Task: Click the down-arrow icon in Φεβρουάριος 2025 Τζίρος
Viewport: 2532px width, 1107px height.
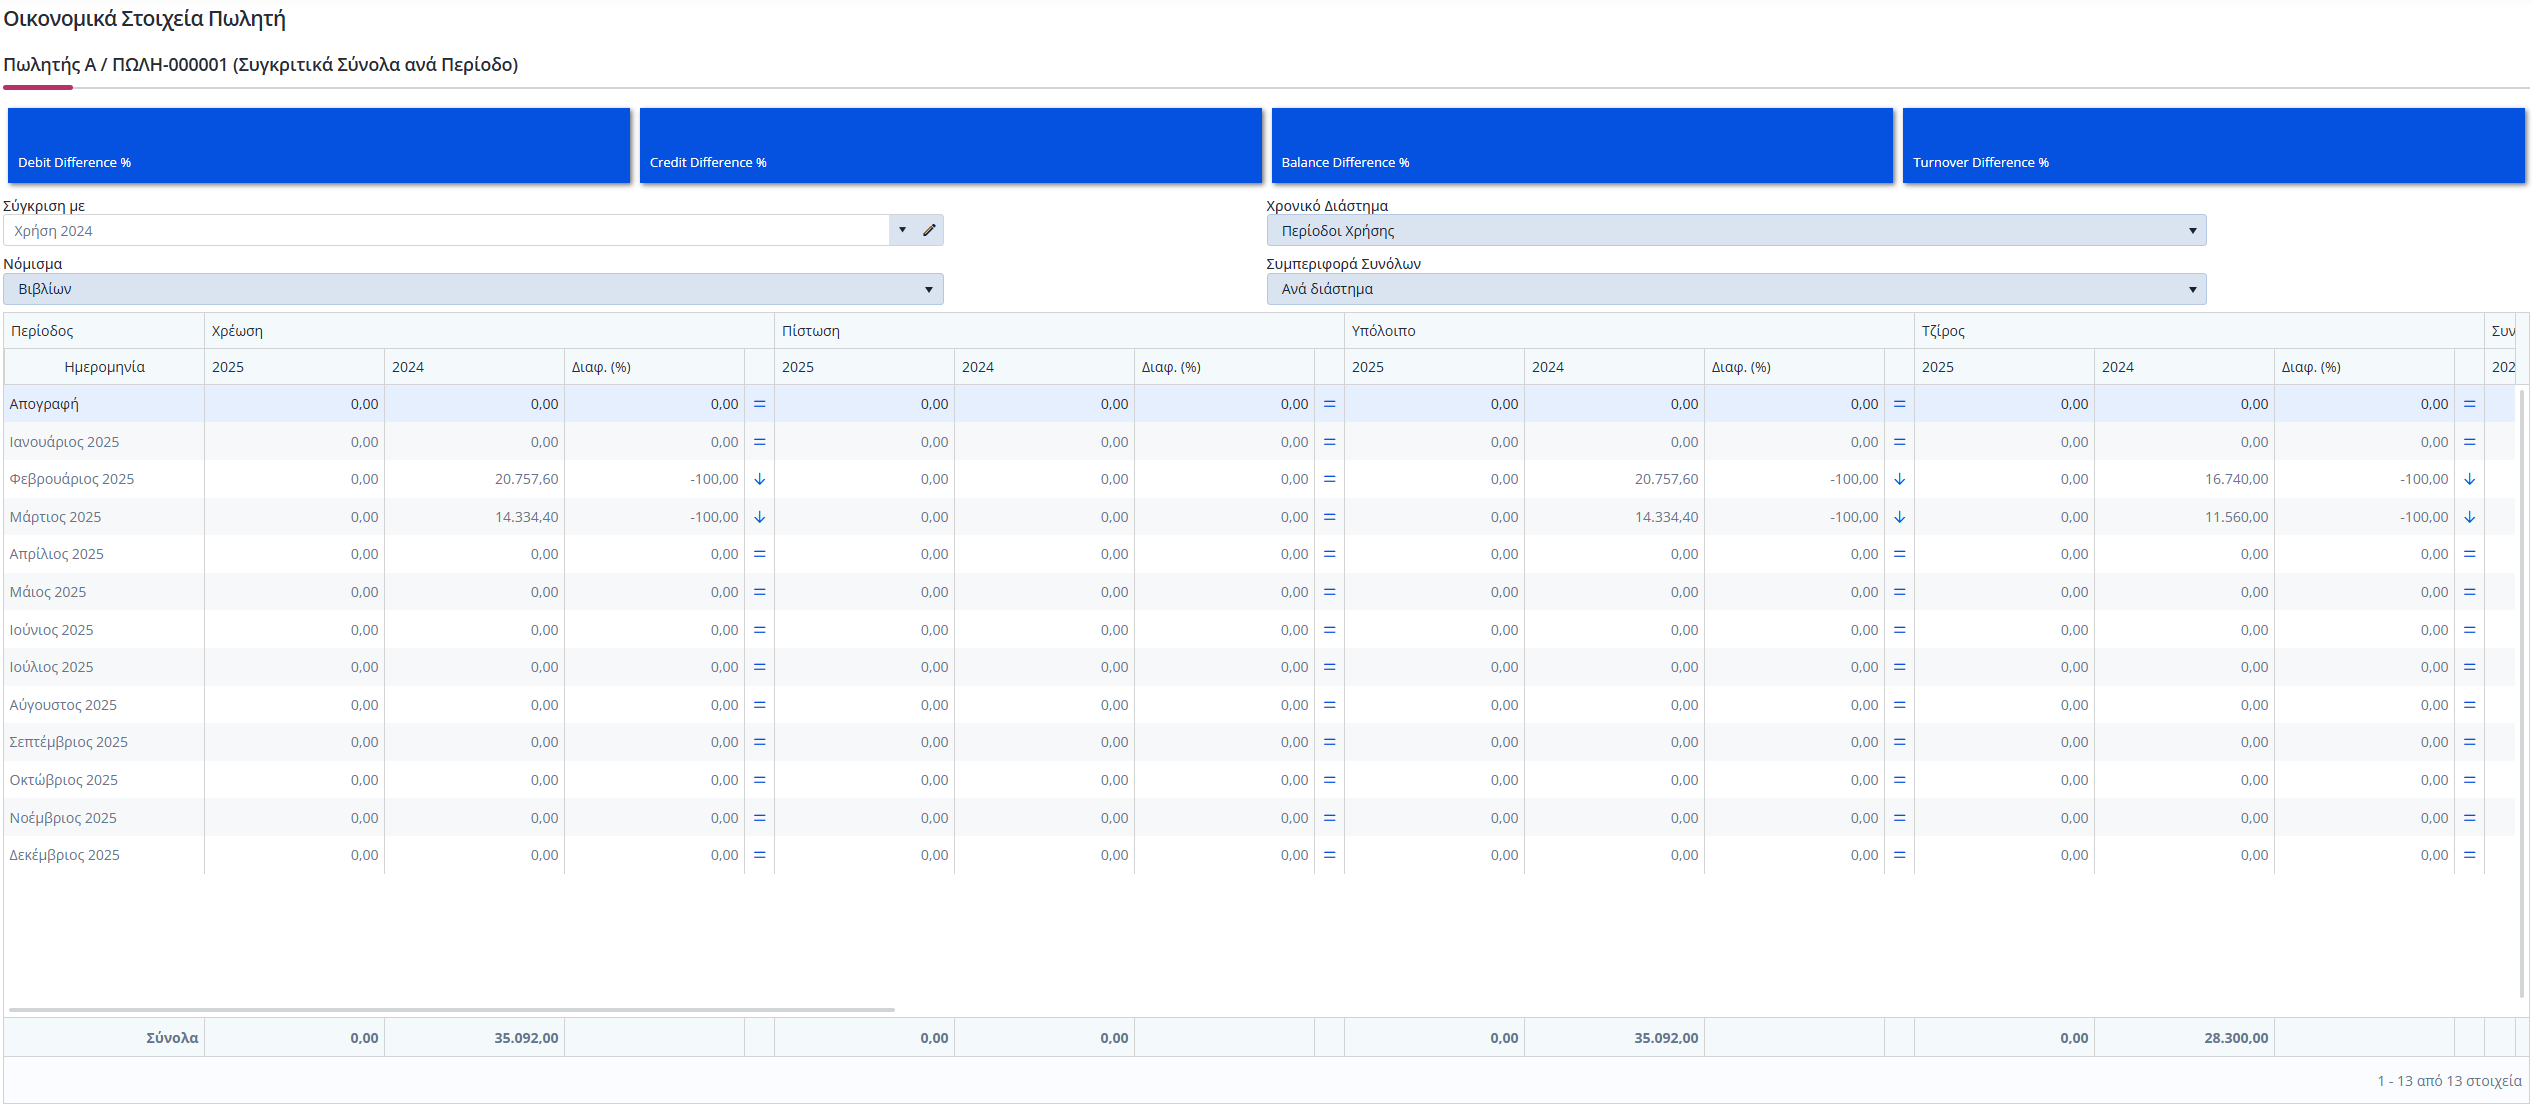Action: (x=2470, y=480)
